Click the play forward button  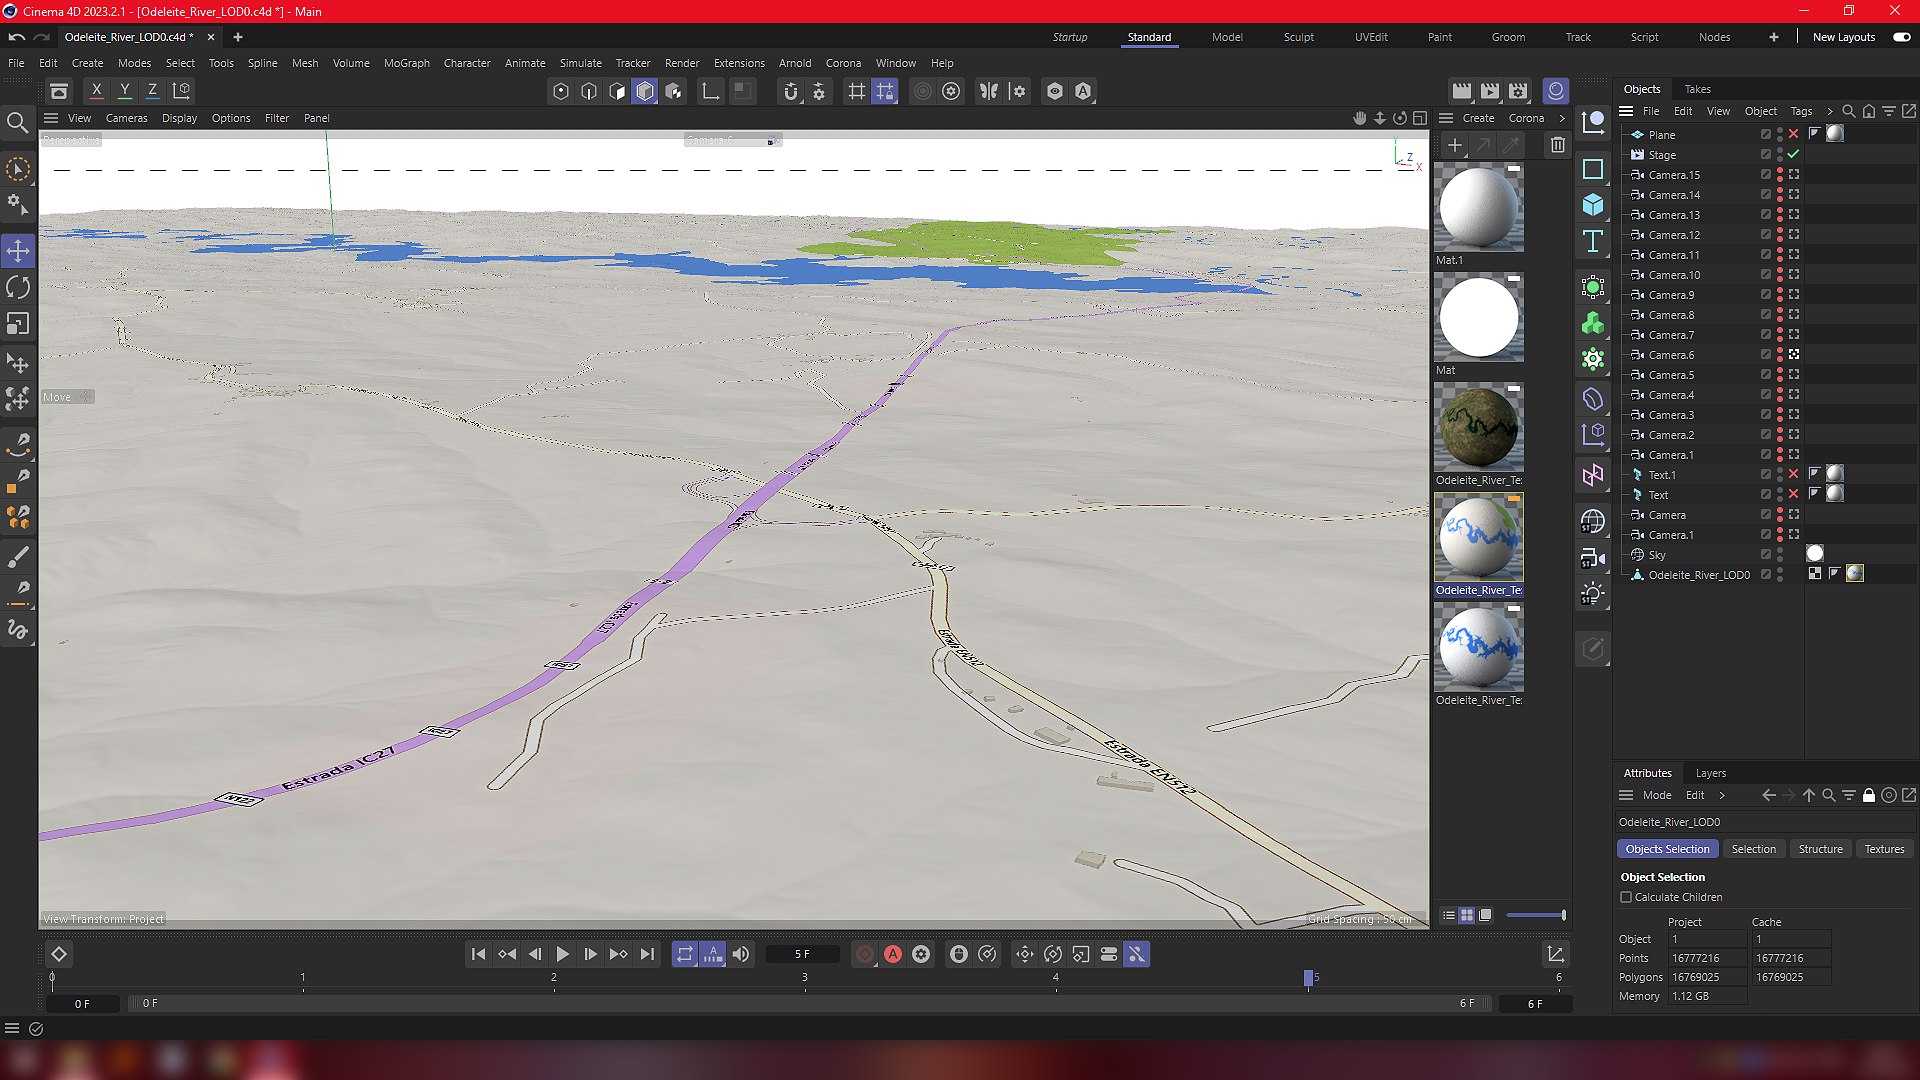coord(562,954)
